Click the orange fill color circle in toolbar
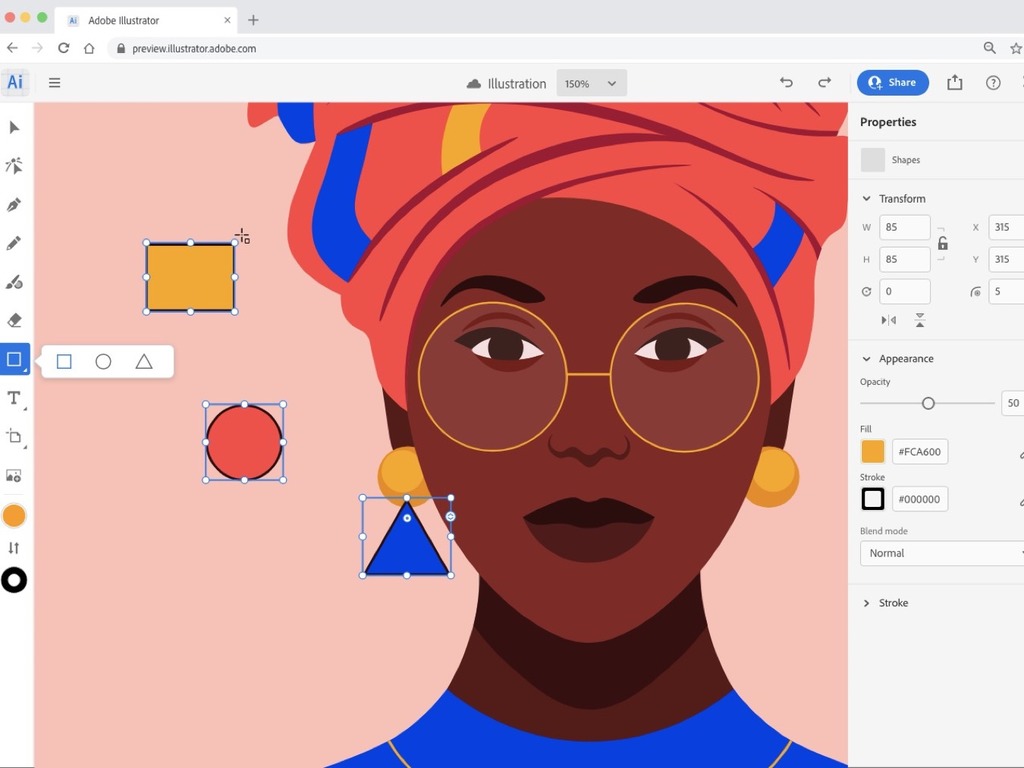 click(14, 516)
